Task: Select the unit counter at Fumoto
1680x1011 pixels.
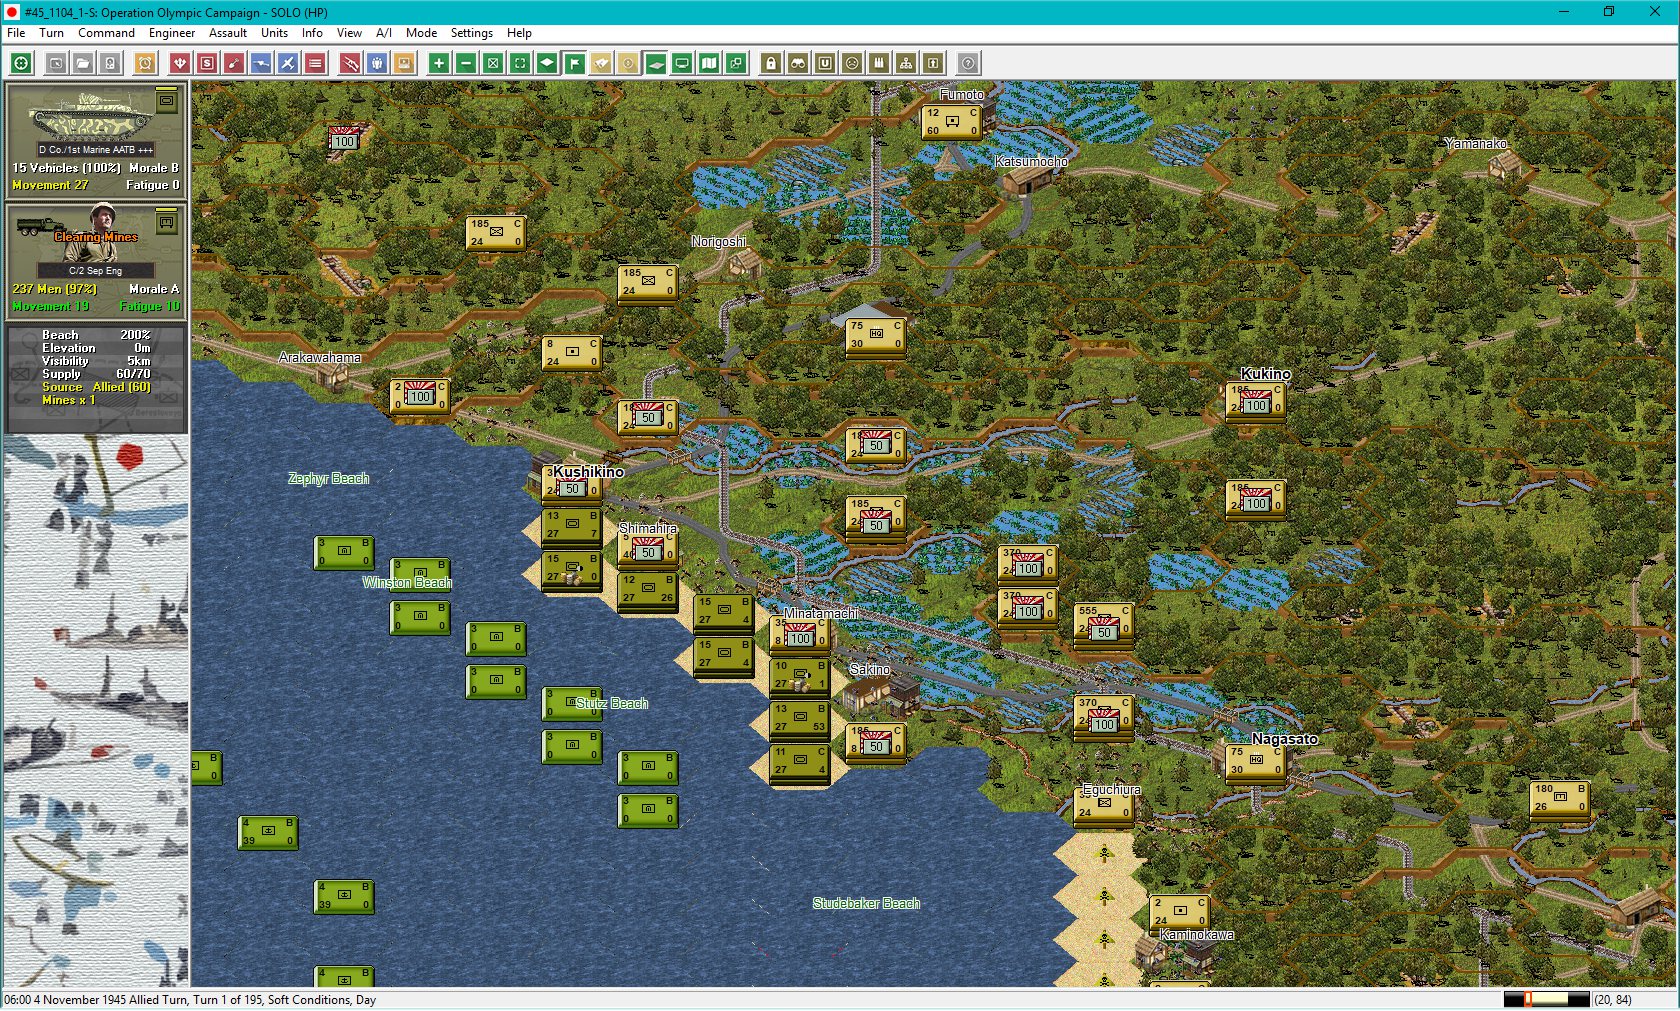Action: pos(951,122)
